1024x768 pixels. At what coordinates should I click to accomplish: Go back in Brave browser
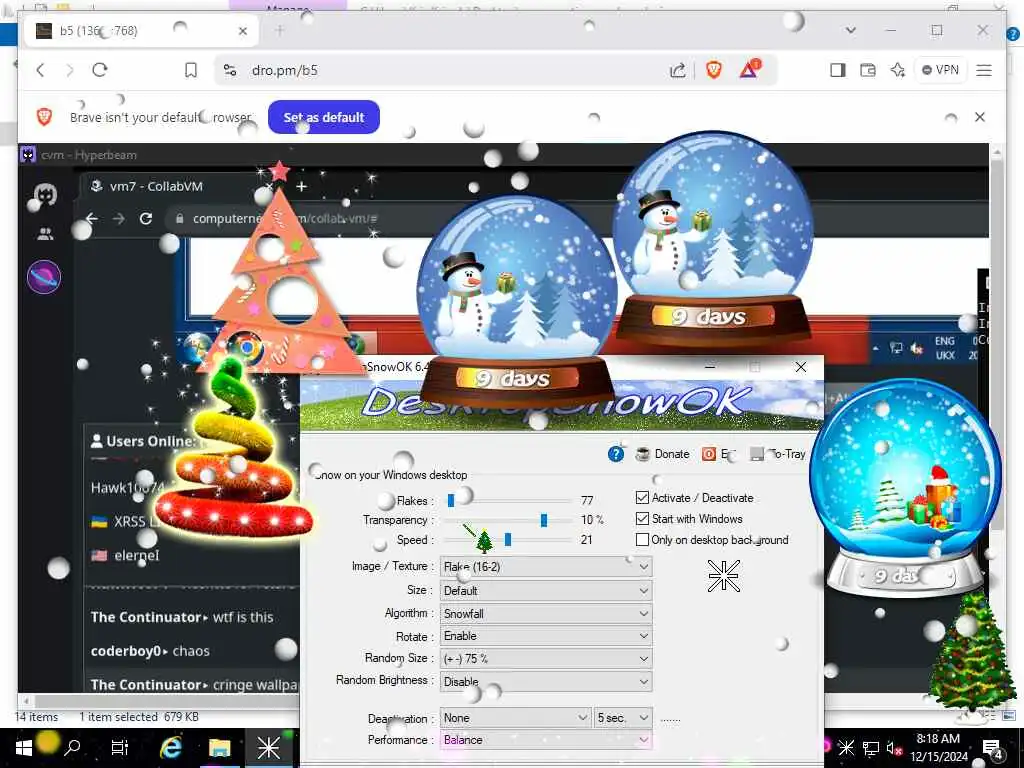[40, 70]
